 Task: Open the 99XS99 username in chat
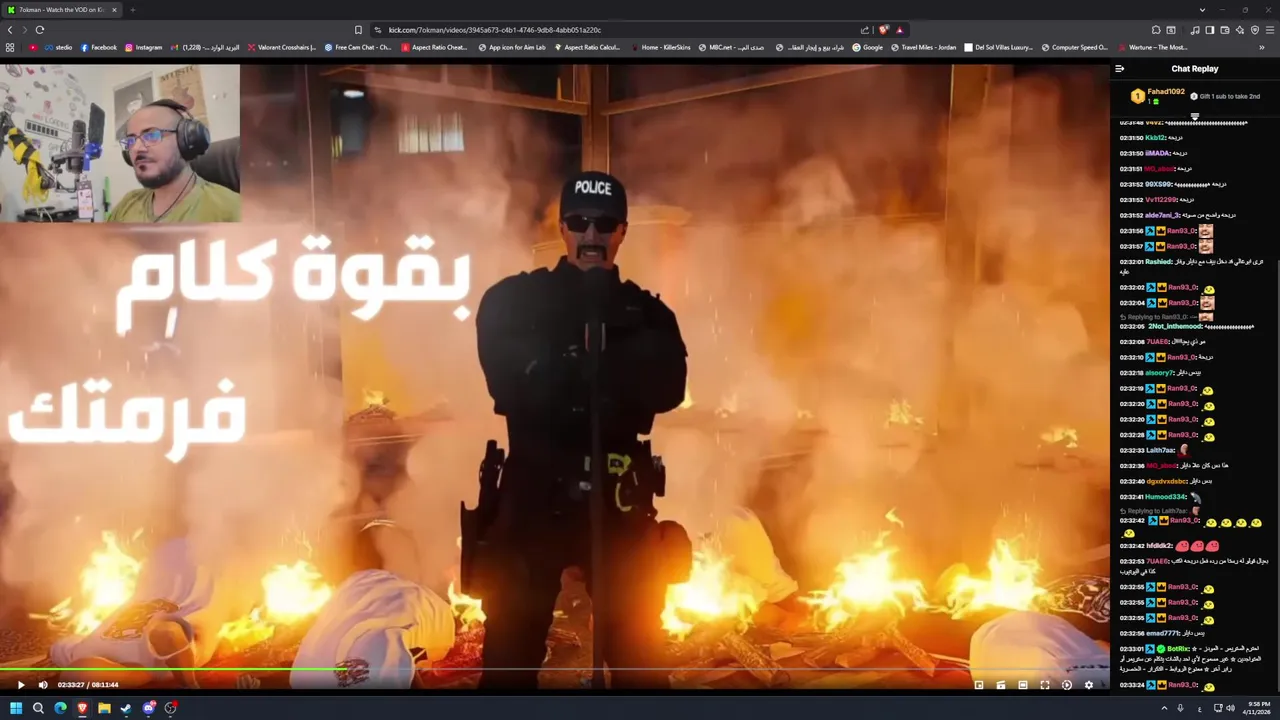[x=1159, y=184]
